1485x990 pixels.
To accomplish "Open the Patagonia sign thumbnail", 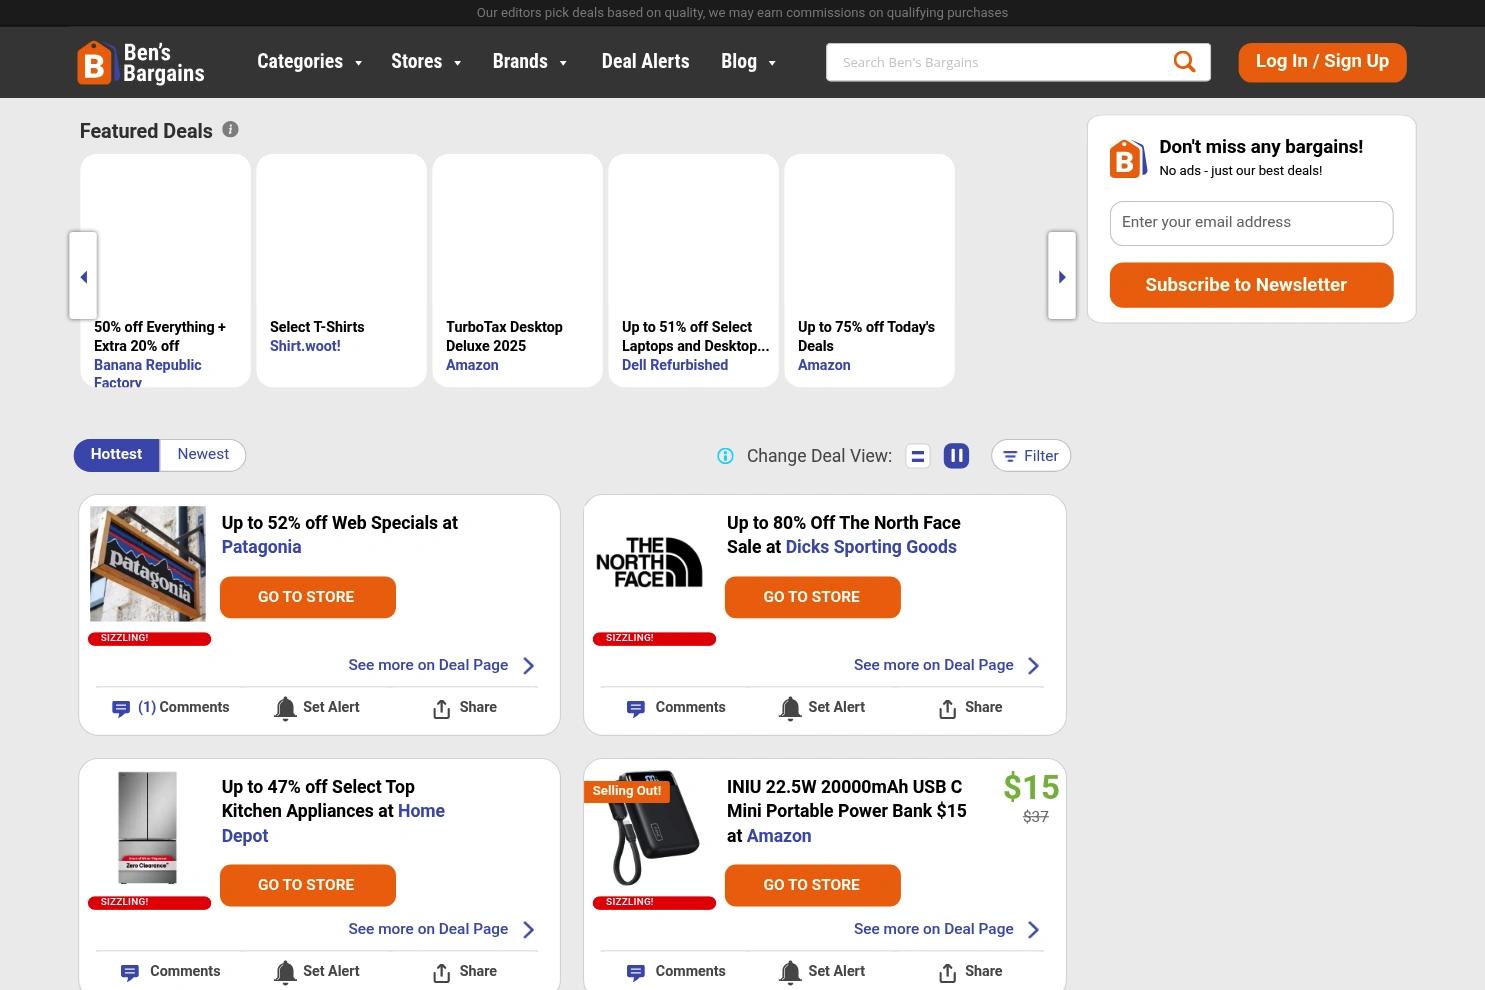I will tap(148, 564).
